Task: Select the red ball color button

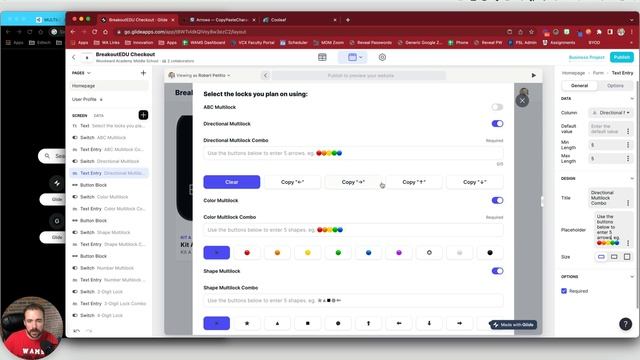Action: coord(247,253)
